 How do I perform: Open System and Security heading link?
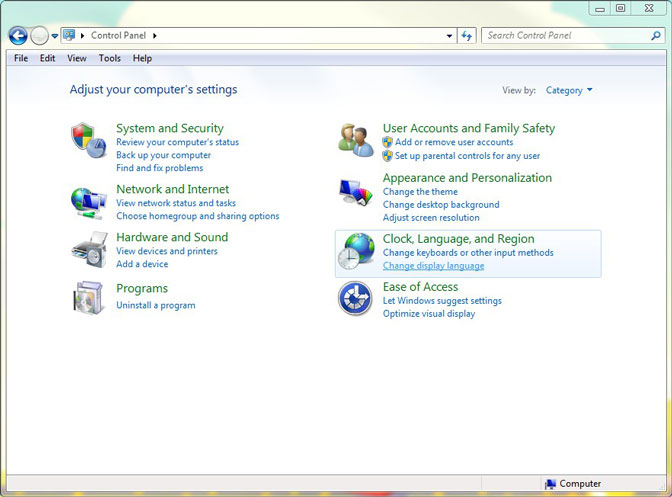[170, 128]
